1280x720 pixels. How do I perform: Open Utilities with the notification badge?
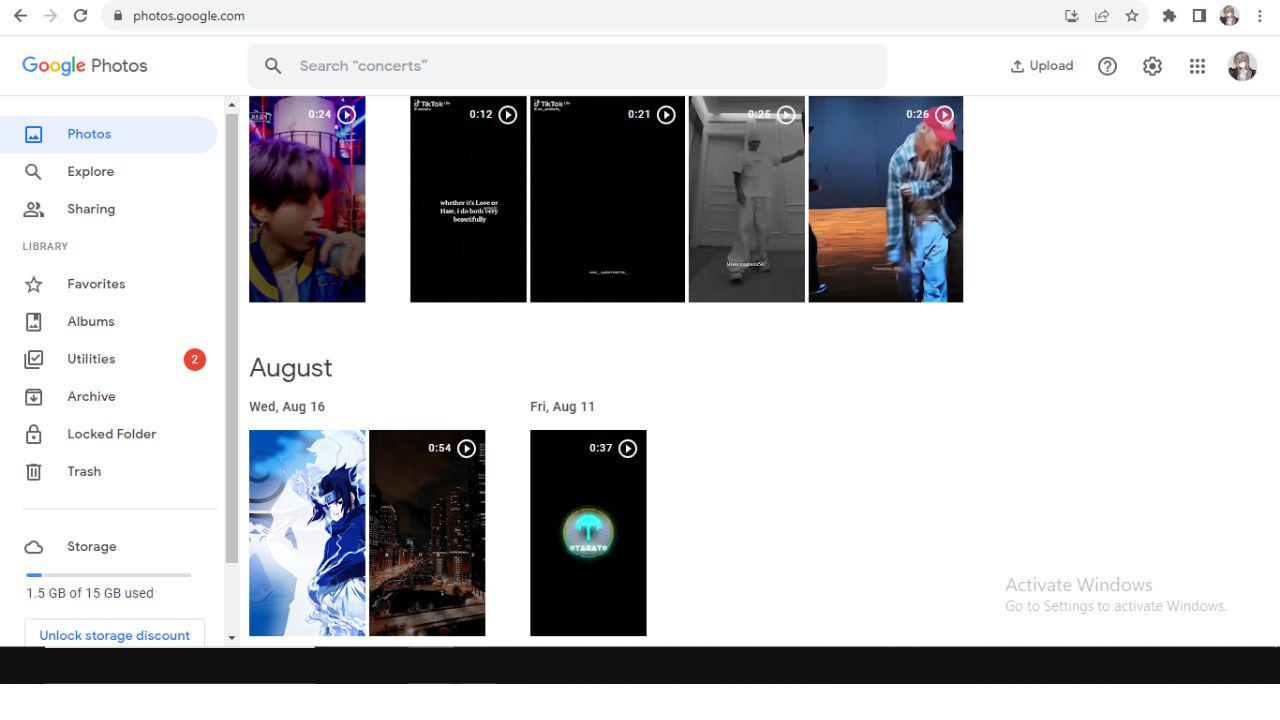[91, 358]
